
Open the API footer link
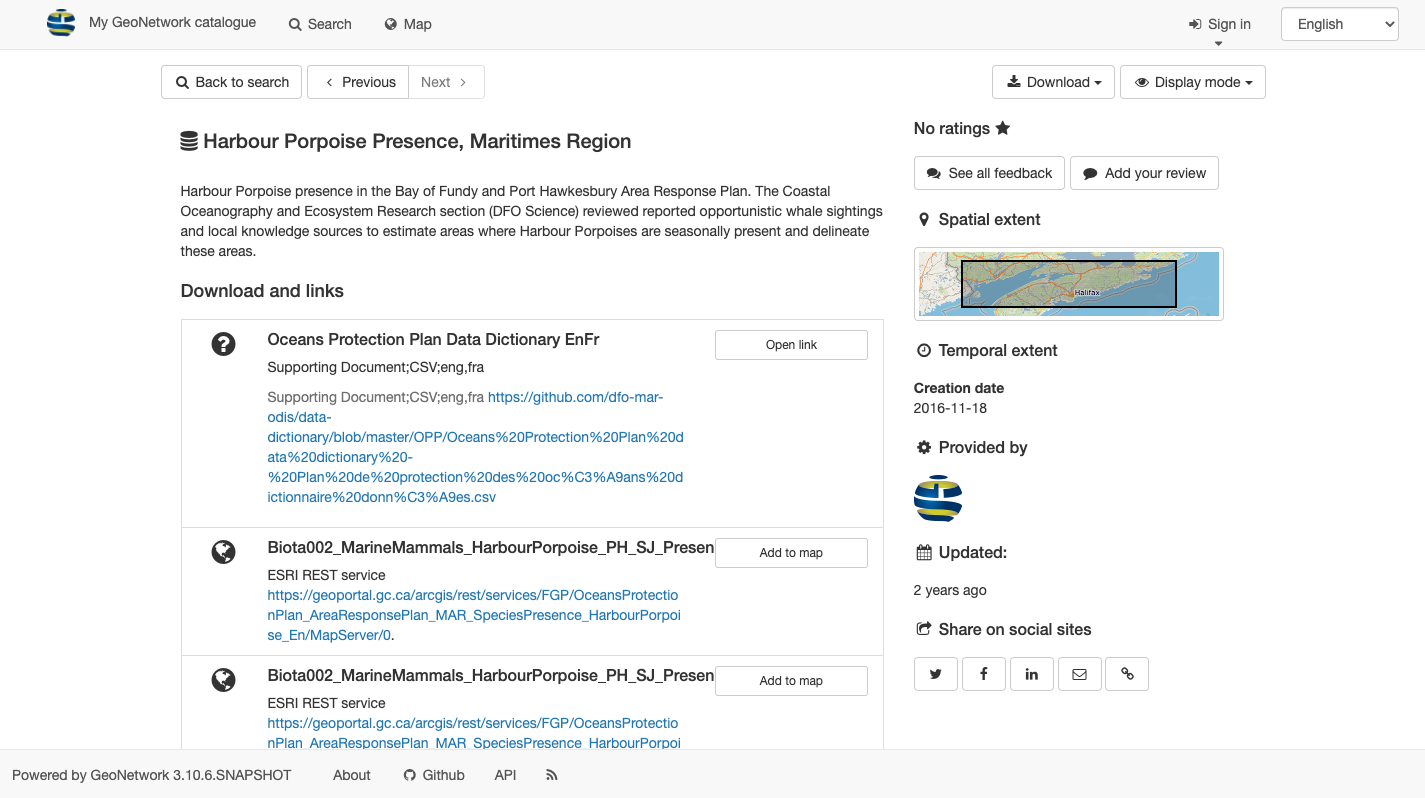pyautogui.click(x=505, y=775)
